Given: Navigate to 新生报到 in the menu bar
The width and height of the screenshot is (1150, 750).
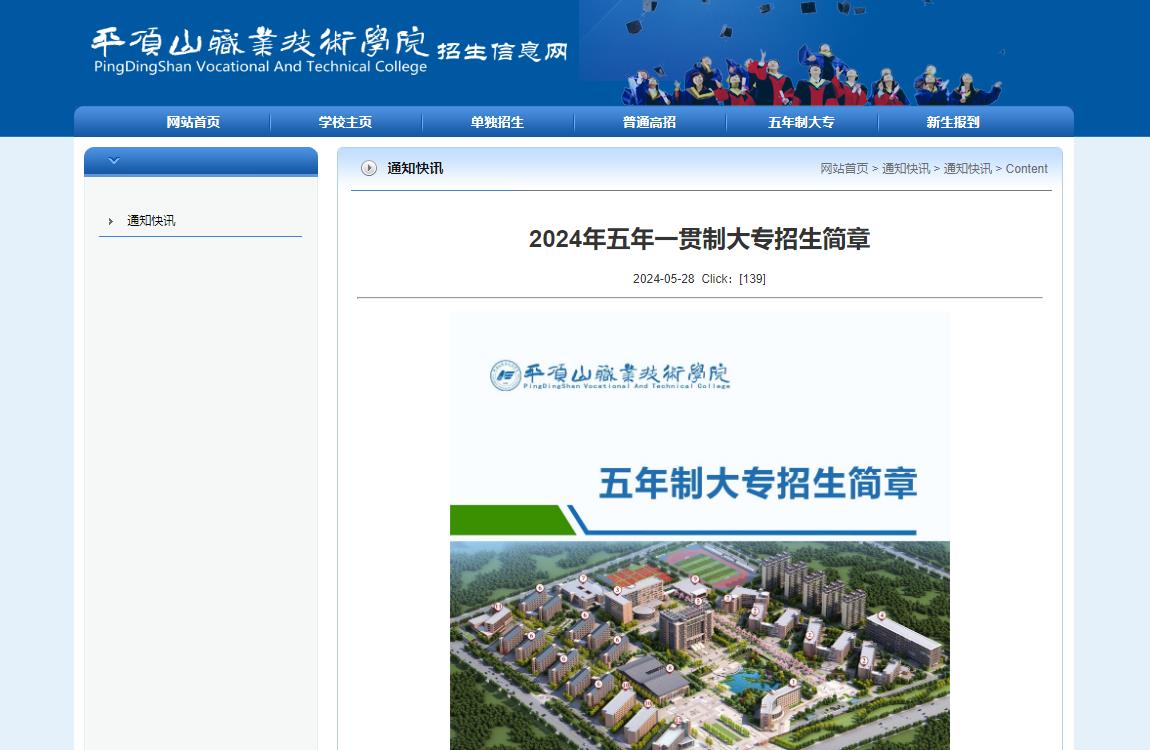Looking at the screenshot, I should pos(953,122).
